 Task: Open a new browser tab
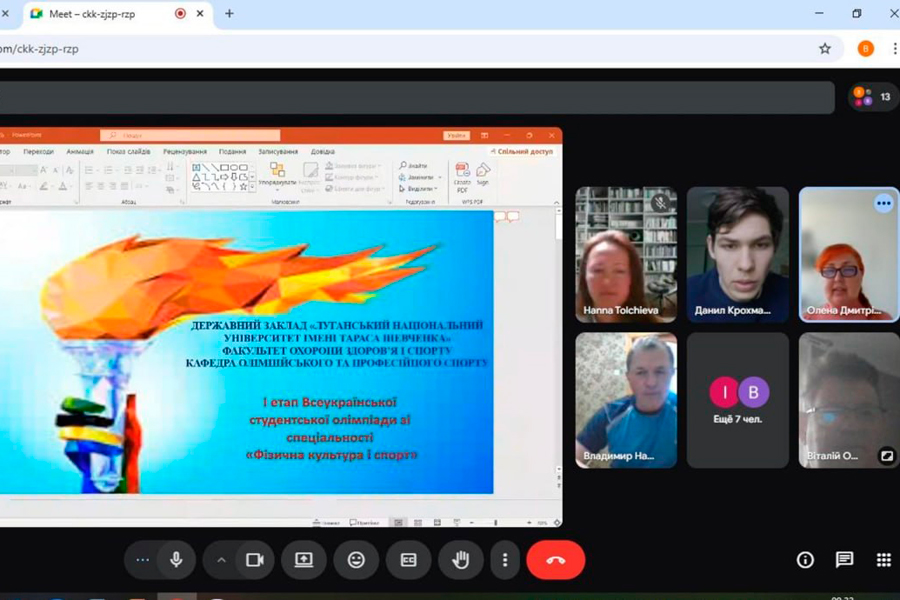[x=229, y=13]
